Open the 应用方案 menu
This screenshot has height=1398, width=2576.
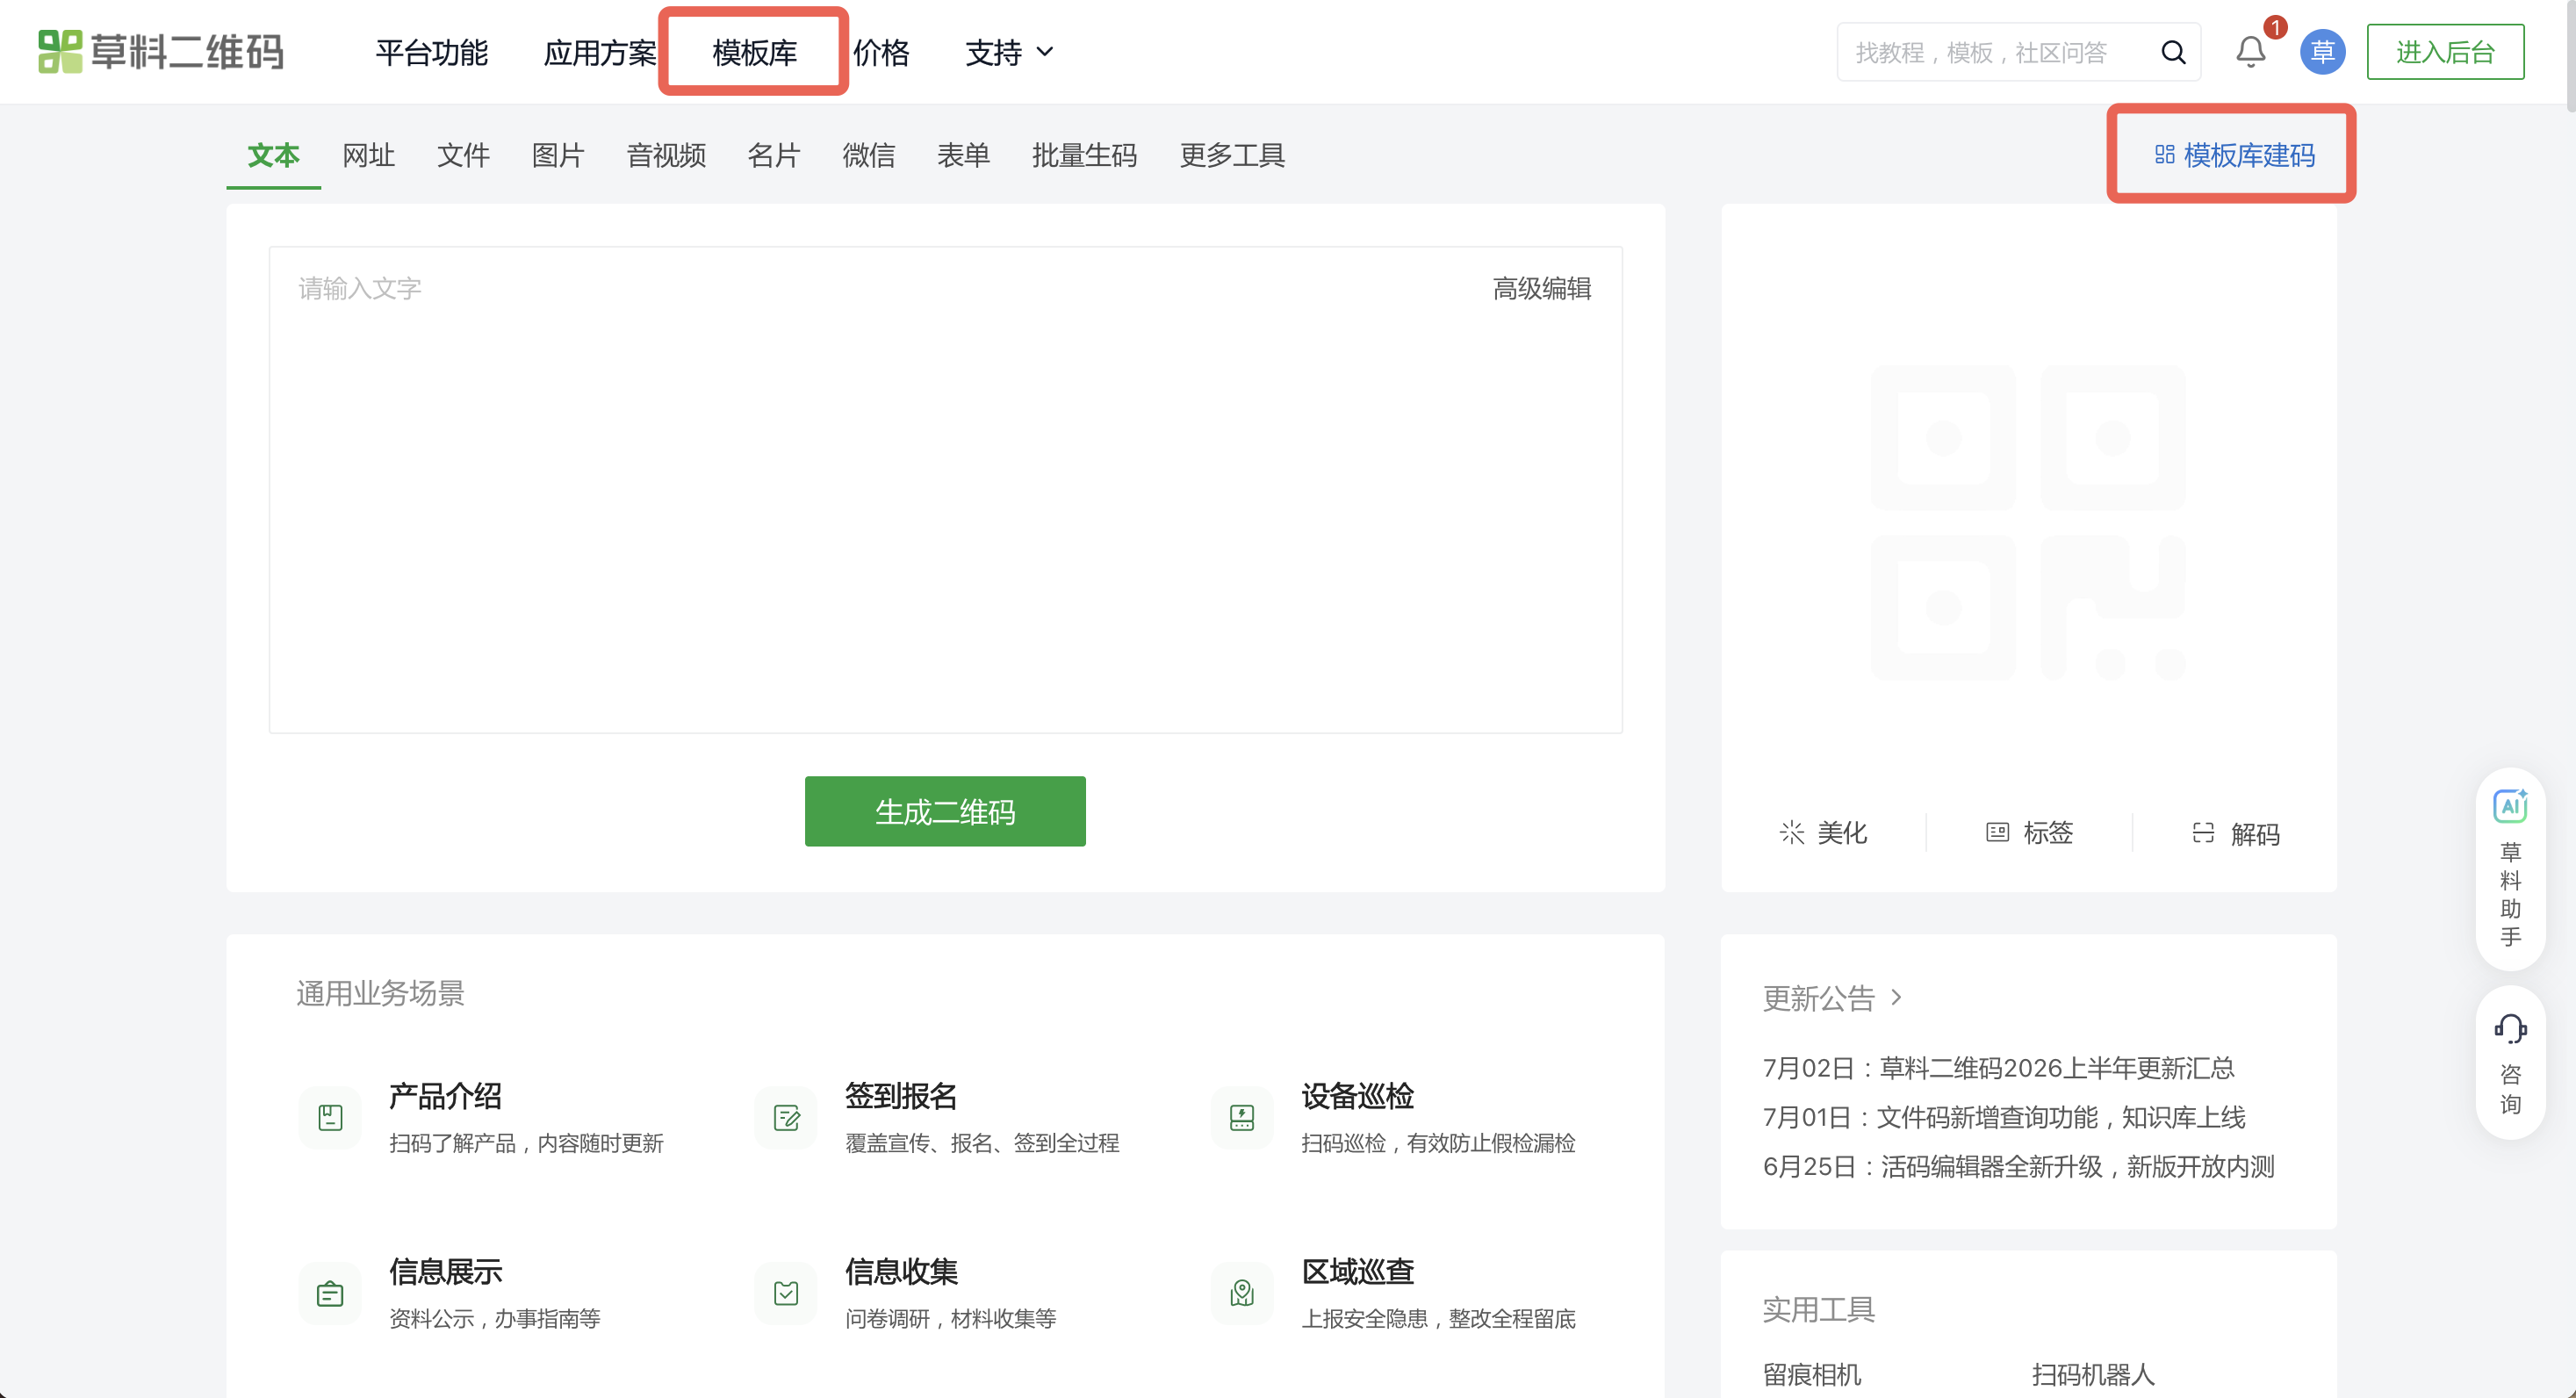click(600, 52)
